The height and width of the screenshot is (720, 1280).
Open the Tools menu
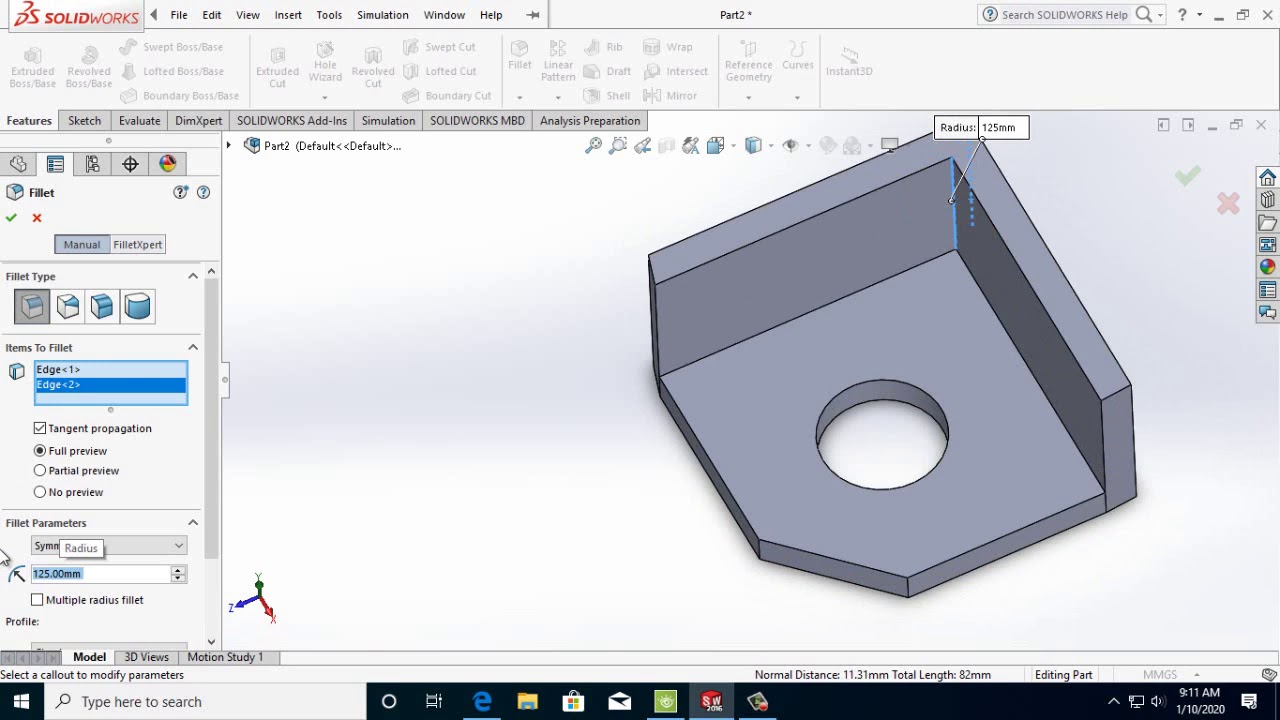[x=329, y=15]
